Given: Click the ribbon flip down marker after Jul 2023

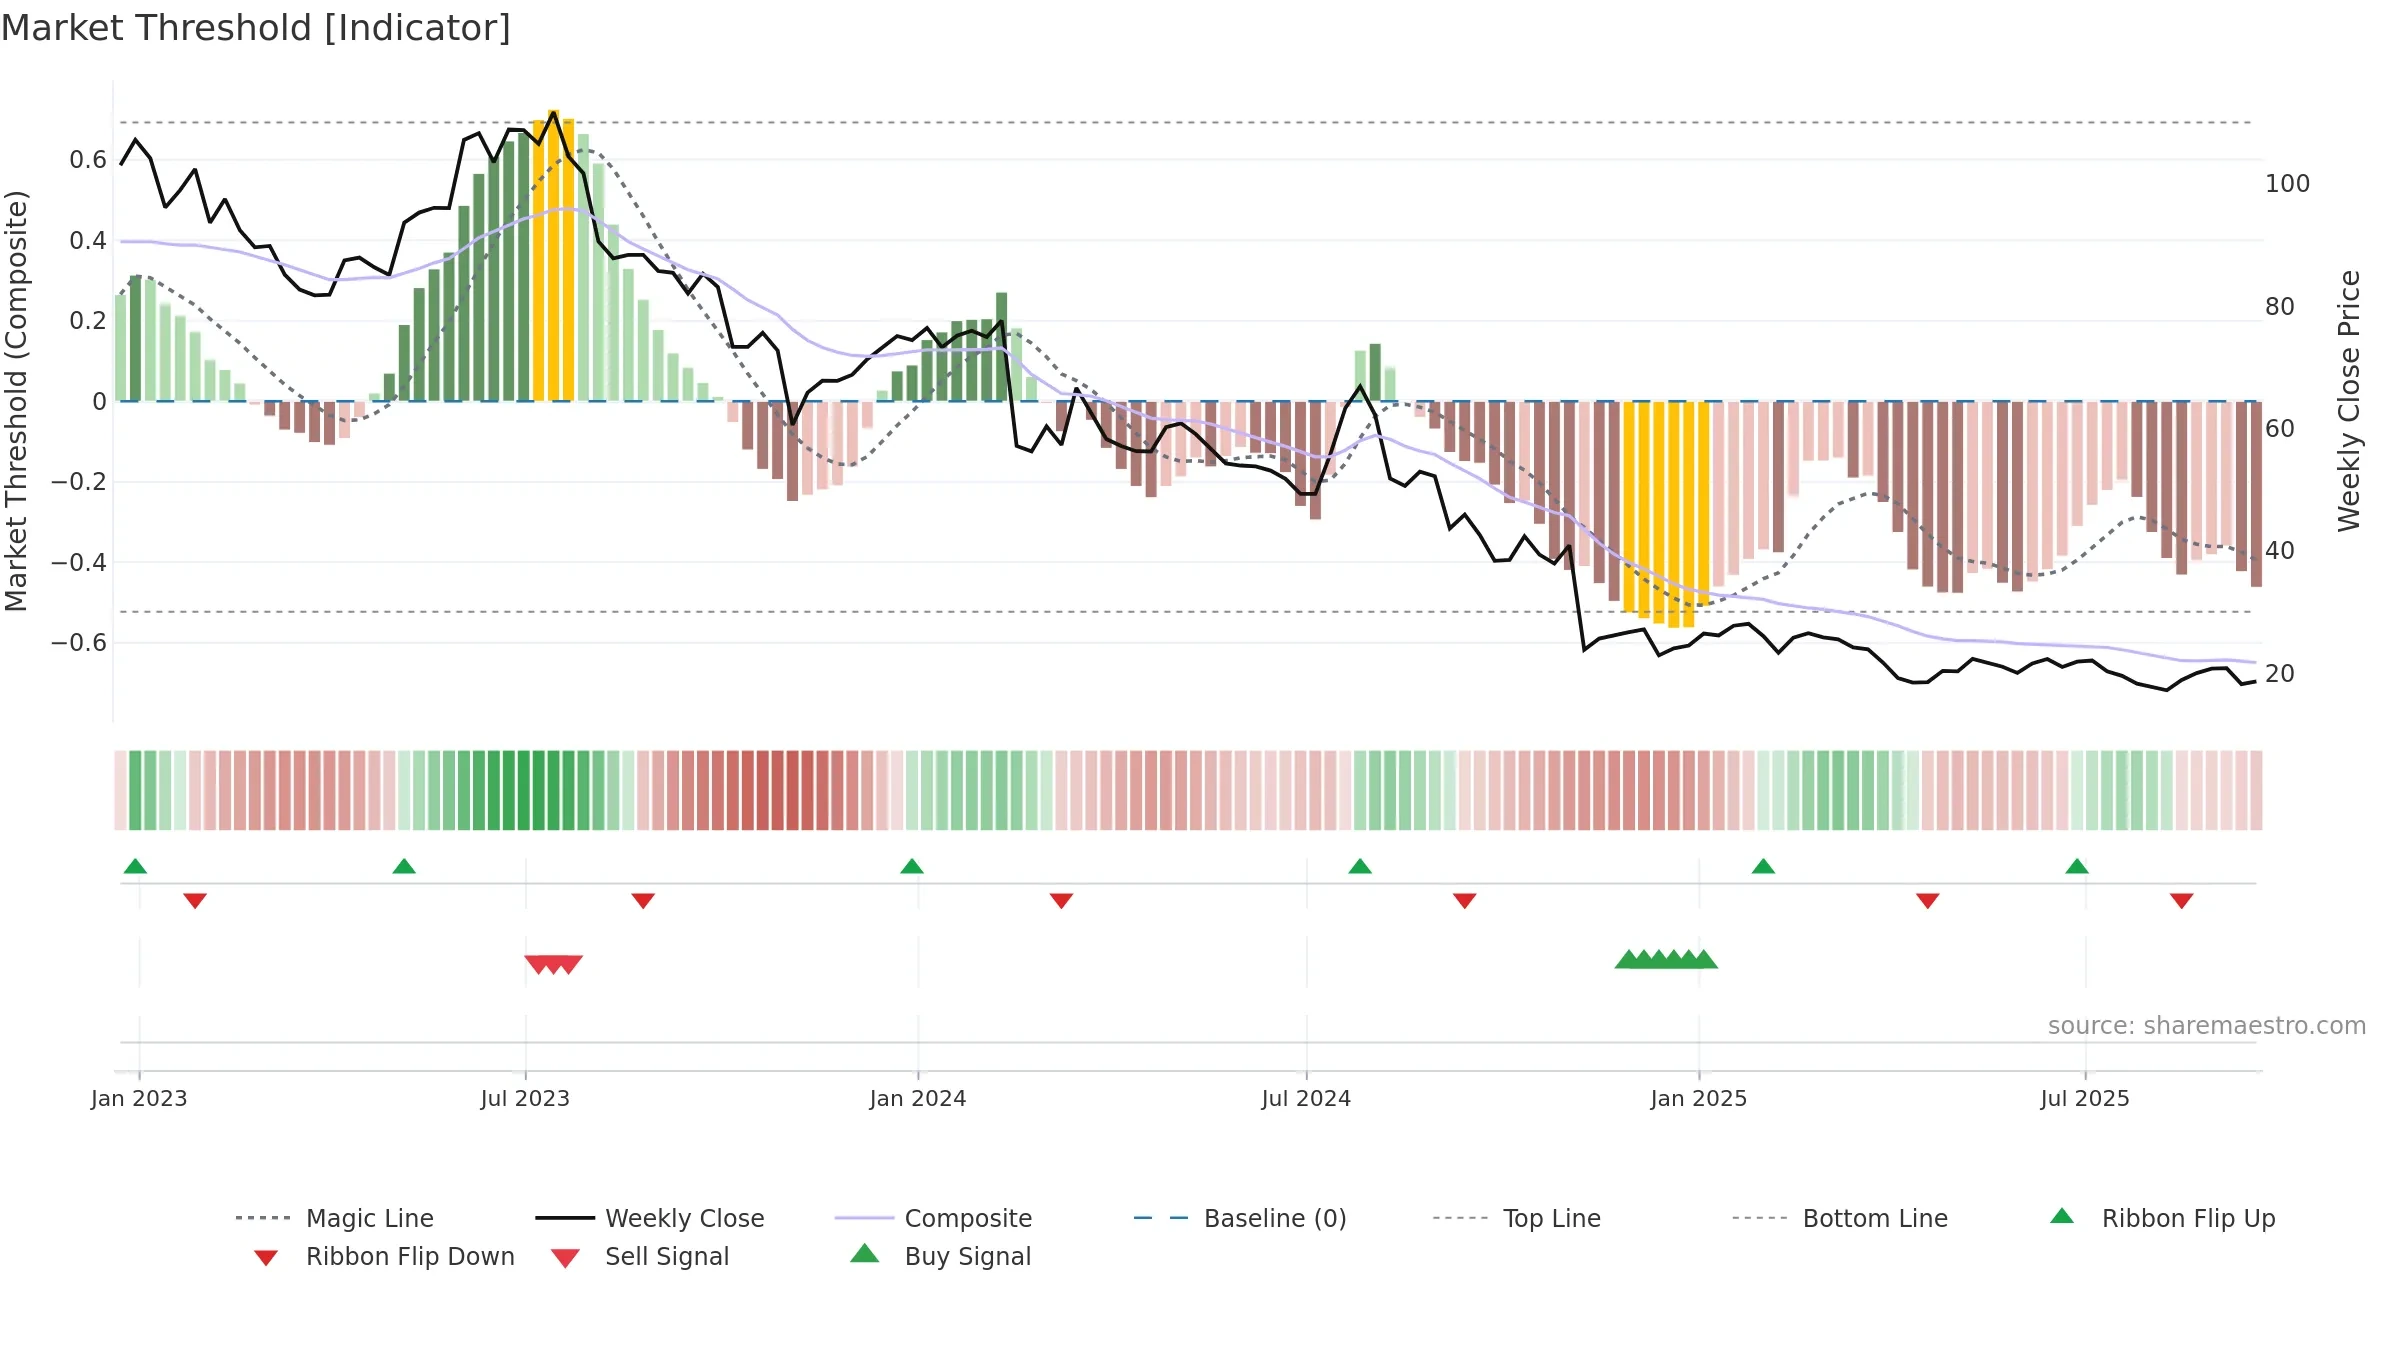Looking at the screenshot, I should (x=643, y=901).
